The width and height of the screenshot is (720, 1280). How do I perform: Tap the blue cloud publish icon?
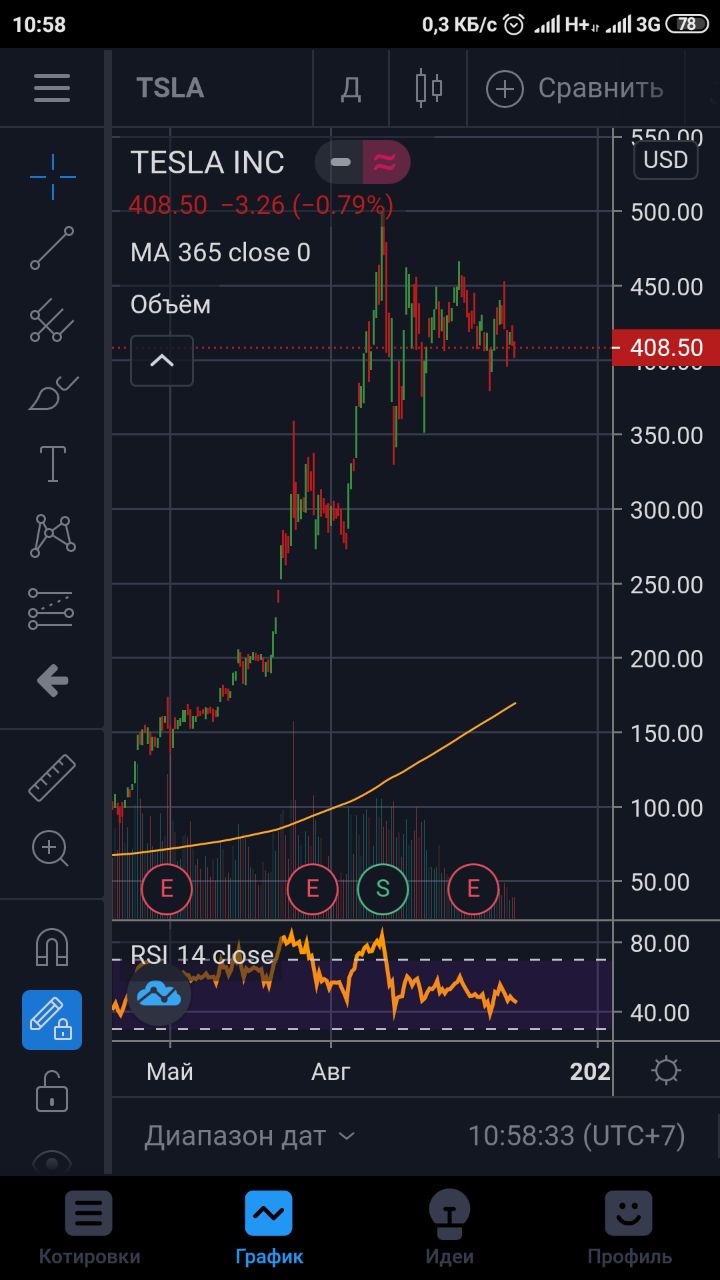tap(159, 994)
